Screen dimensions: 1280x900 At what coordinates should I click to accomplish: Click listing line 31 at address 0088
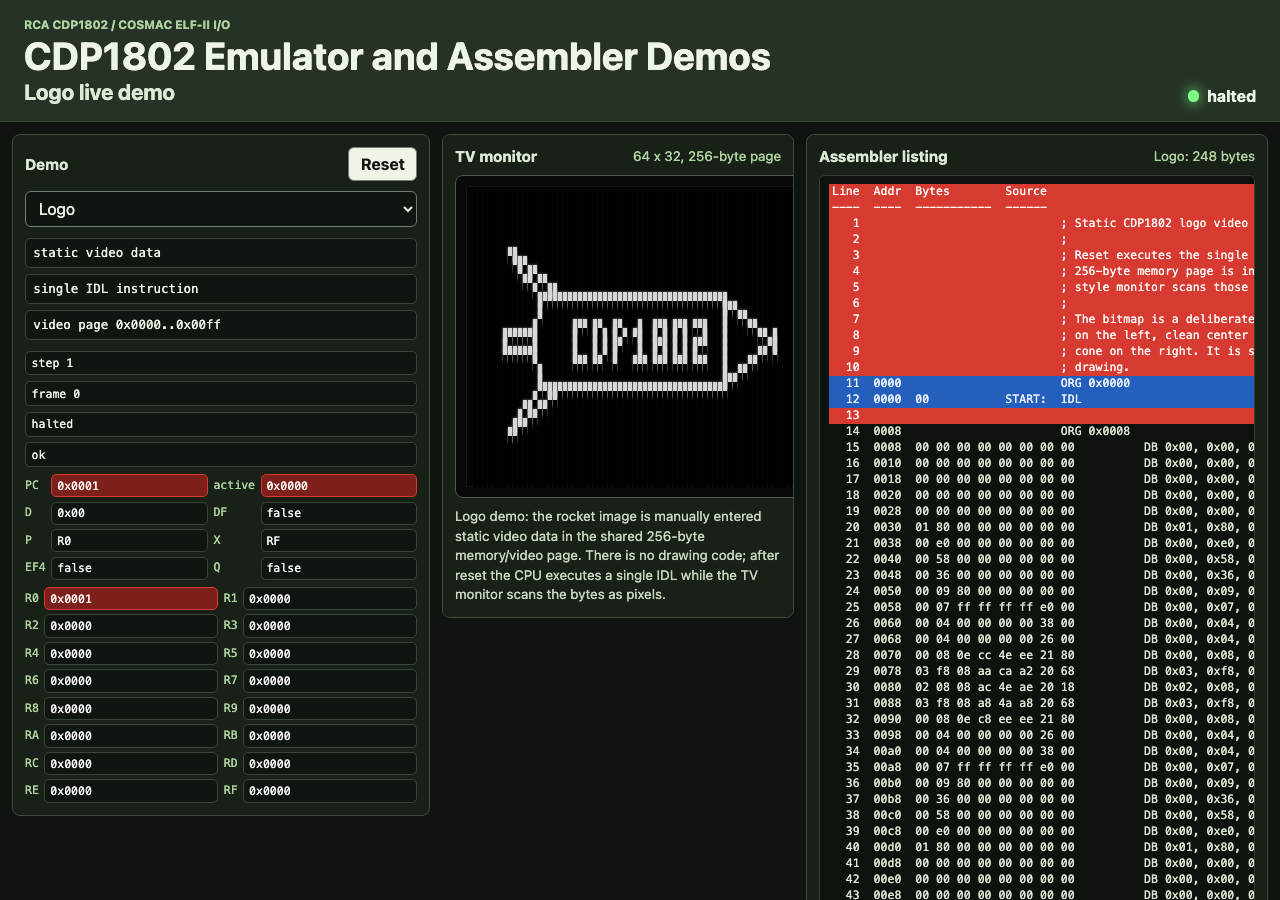tap(1042, 703)
